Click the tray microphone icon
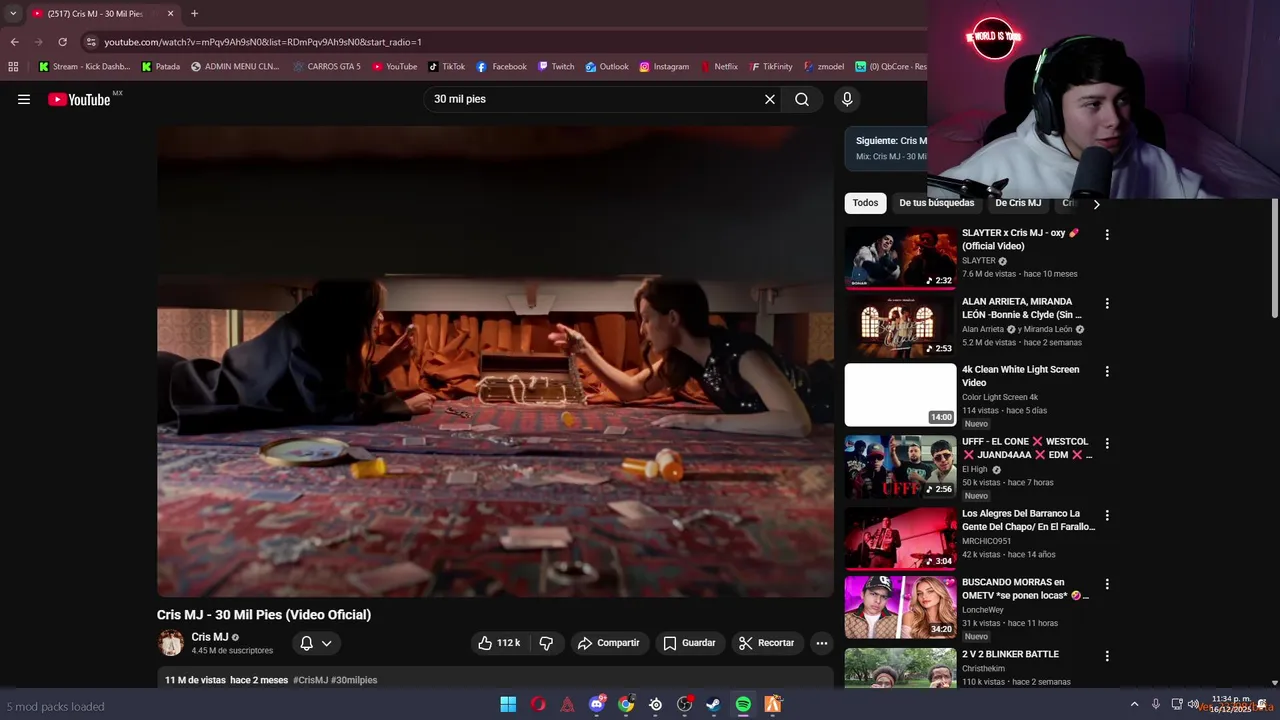This screenshot has width=1280, height=720. pyautogui.click(x=1156, y=704)
